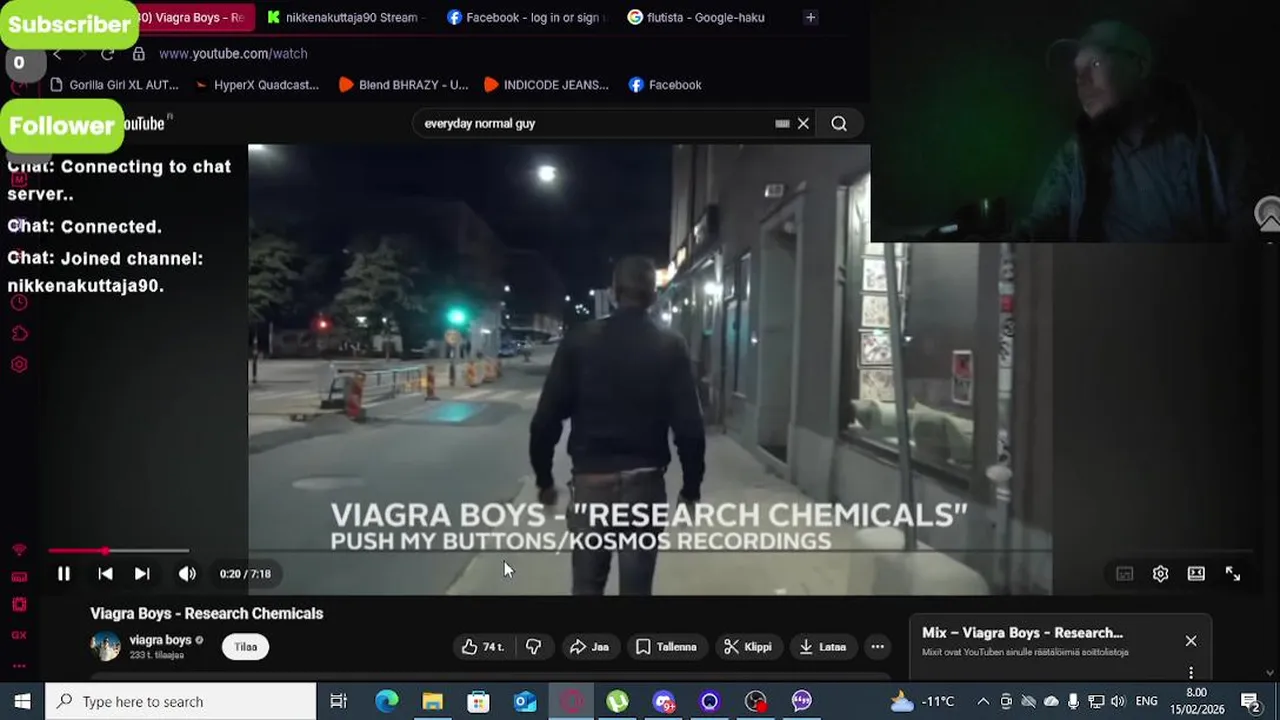
Task: Skip to next video
Action: coord(142,574)
